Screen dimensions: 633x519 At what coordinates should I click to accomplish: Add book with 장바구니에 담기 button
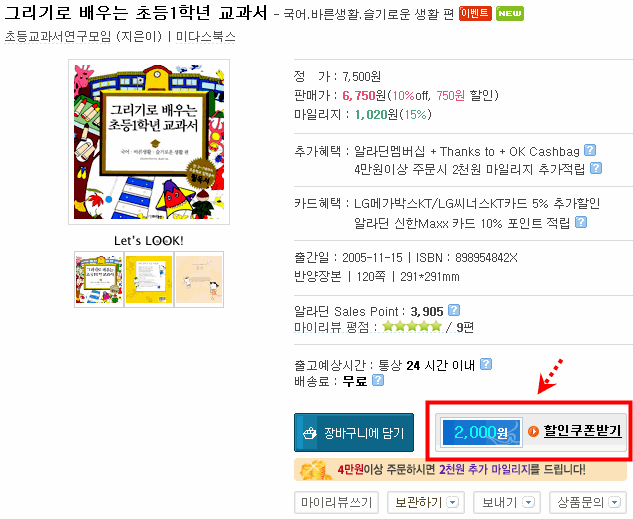point(354,433)
